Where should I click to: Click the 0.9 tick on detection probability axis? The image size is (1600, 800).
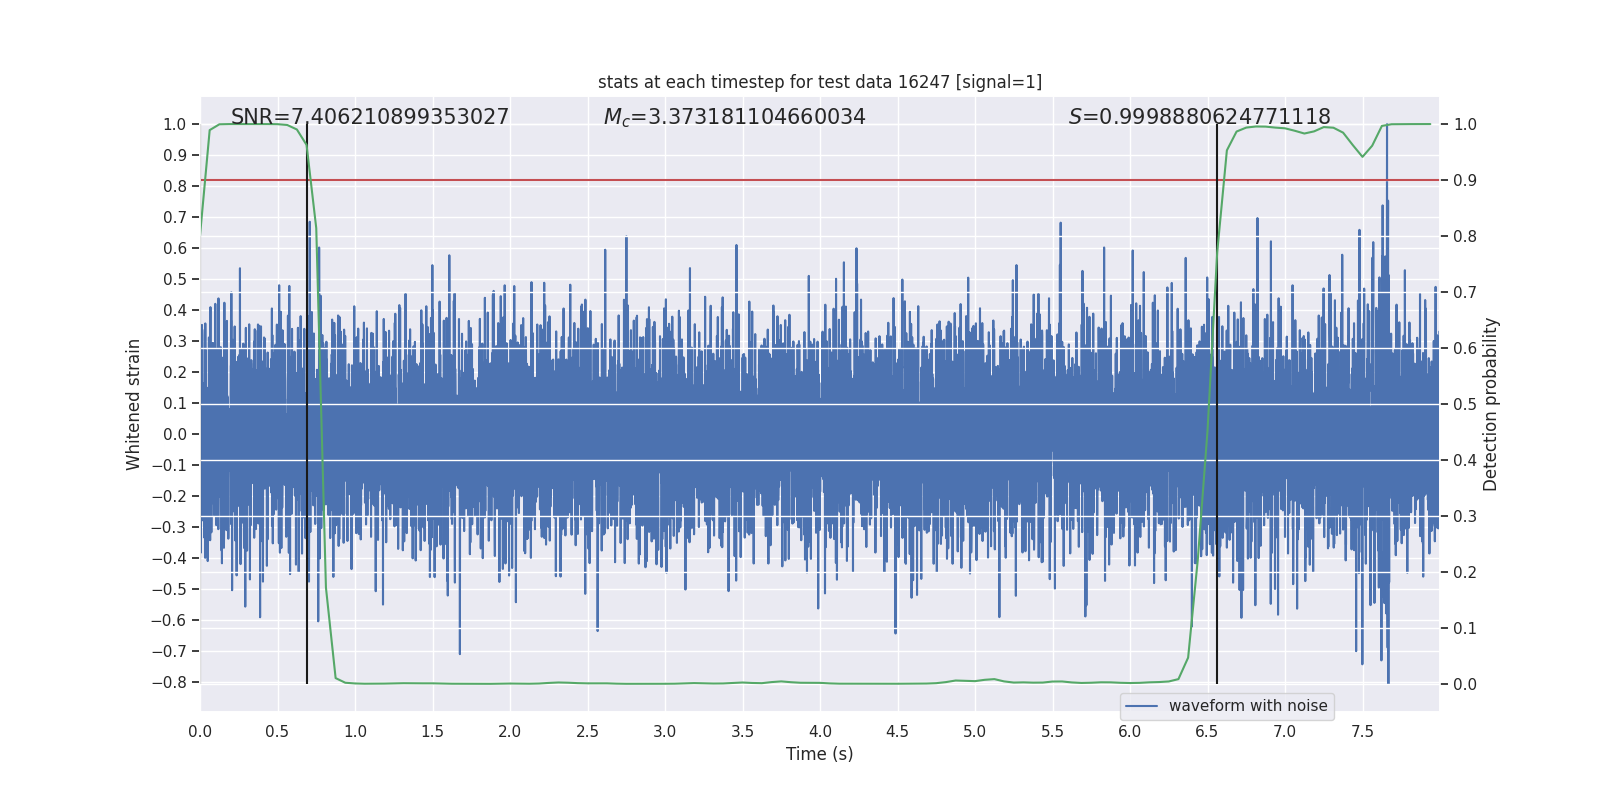point(1465,180)
